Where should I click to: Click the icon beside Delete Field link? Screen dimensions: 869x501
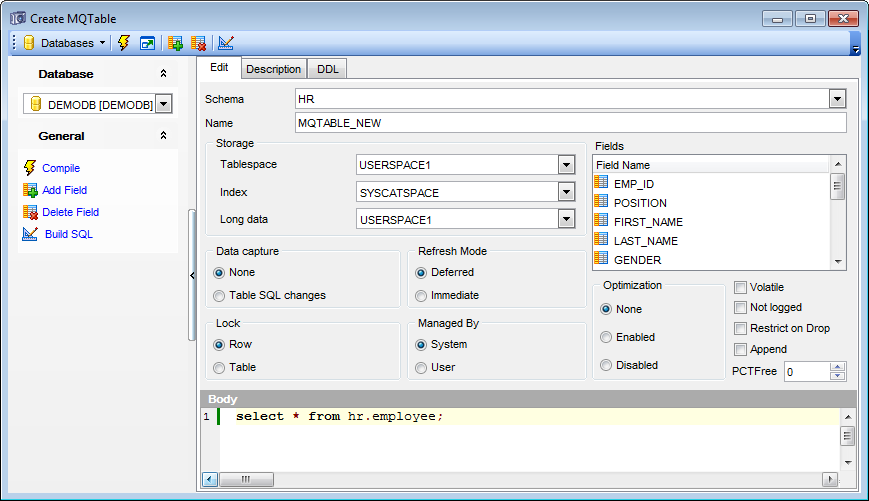pos(30,212)
